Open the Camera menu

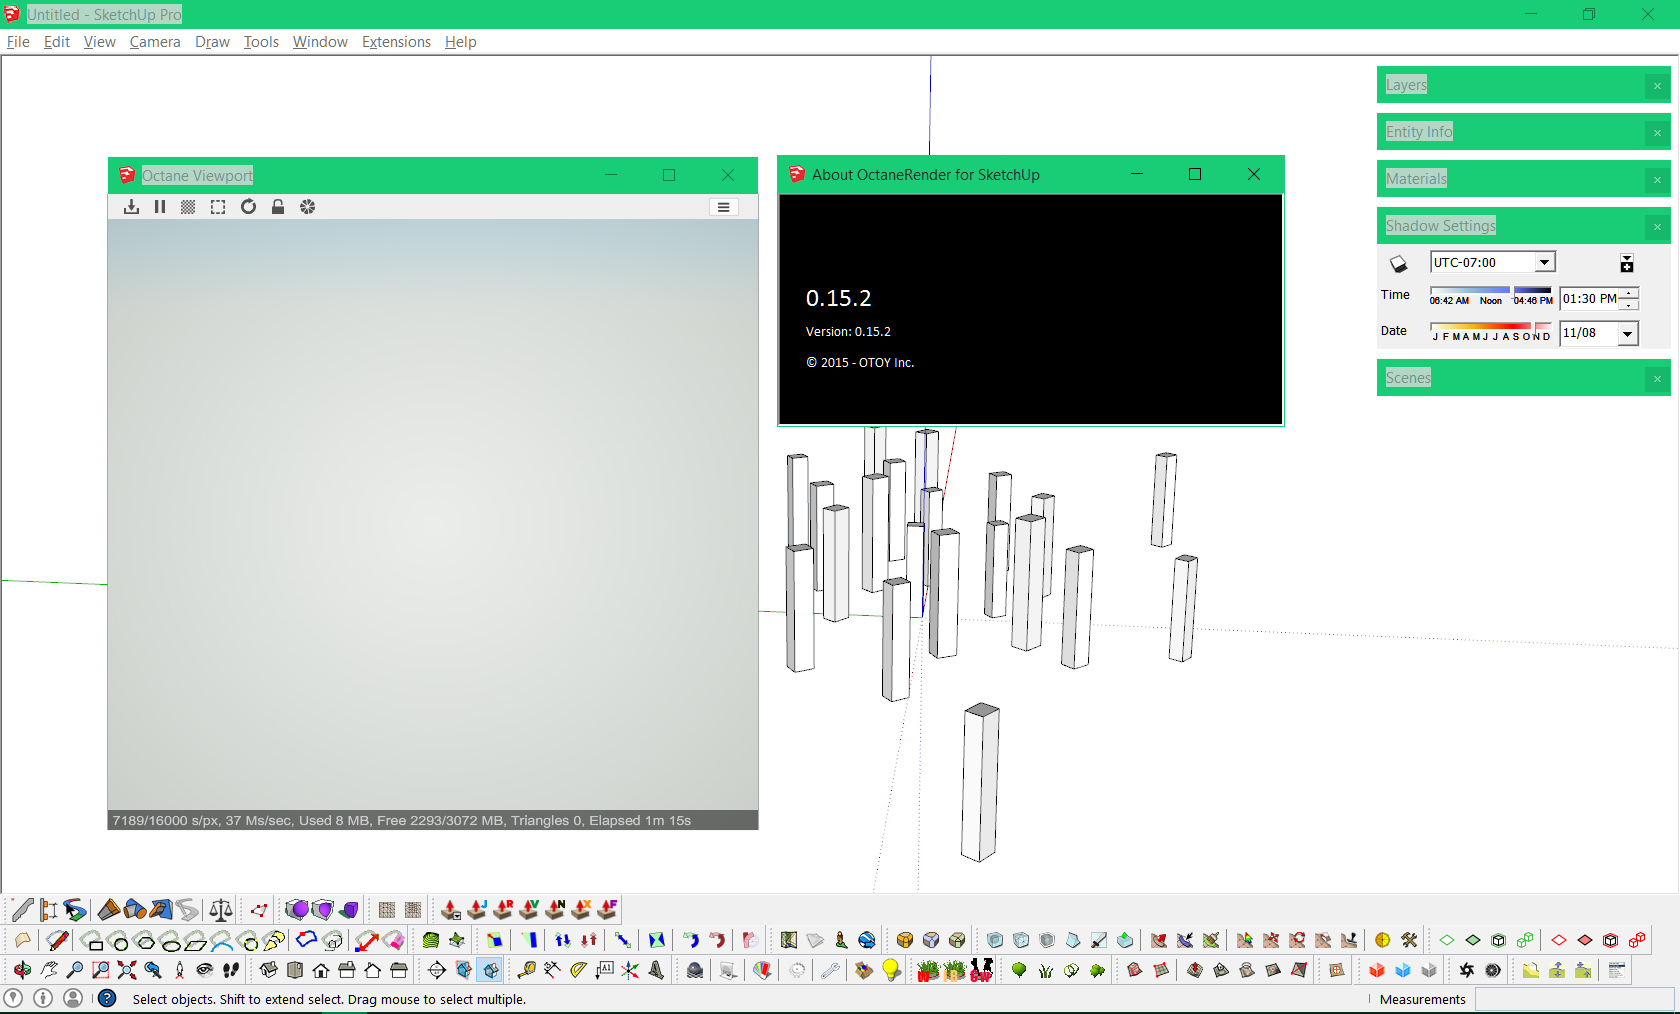[x=155, y=42]
